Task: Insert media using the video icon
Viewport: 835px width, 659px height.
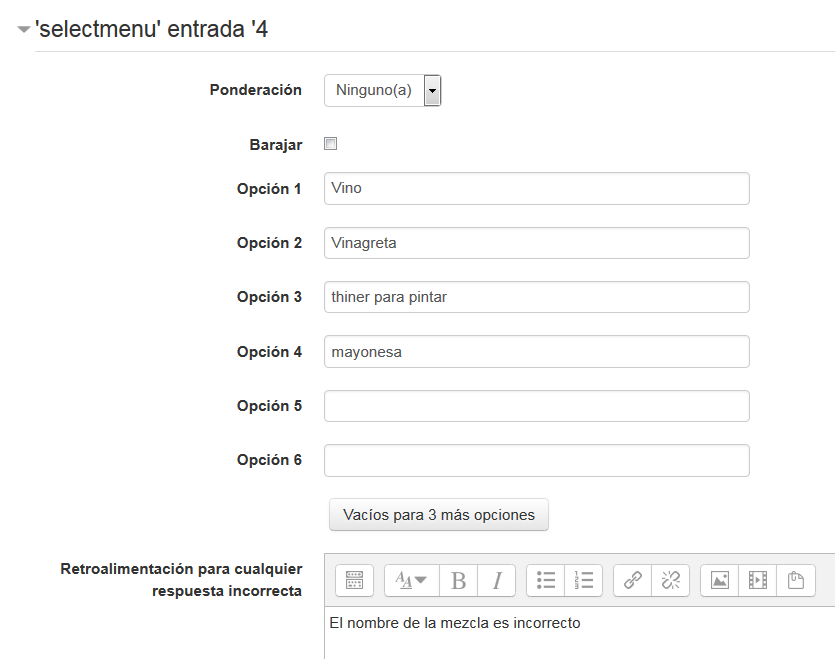Action: click(x=758, y=580)
